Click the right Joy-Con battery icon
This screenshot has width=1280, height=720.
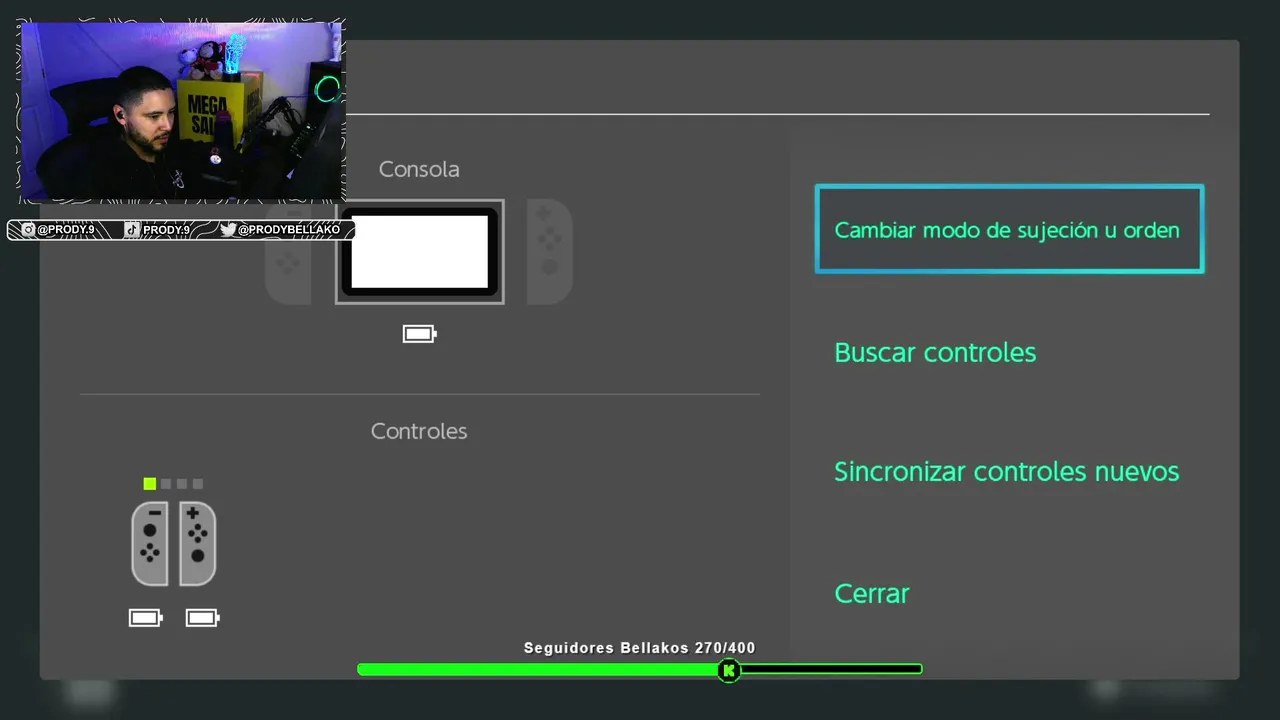(203, 618)
